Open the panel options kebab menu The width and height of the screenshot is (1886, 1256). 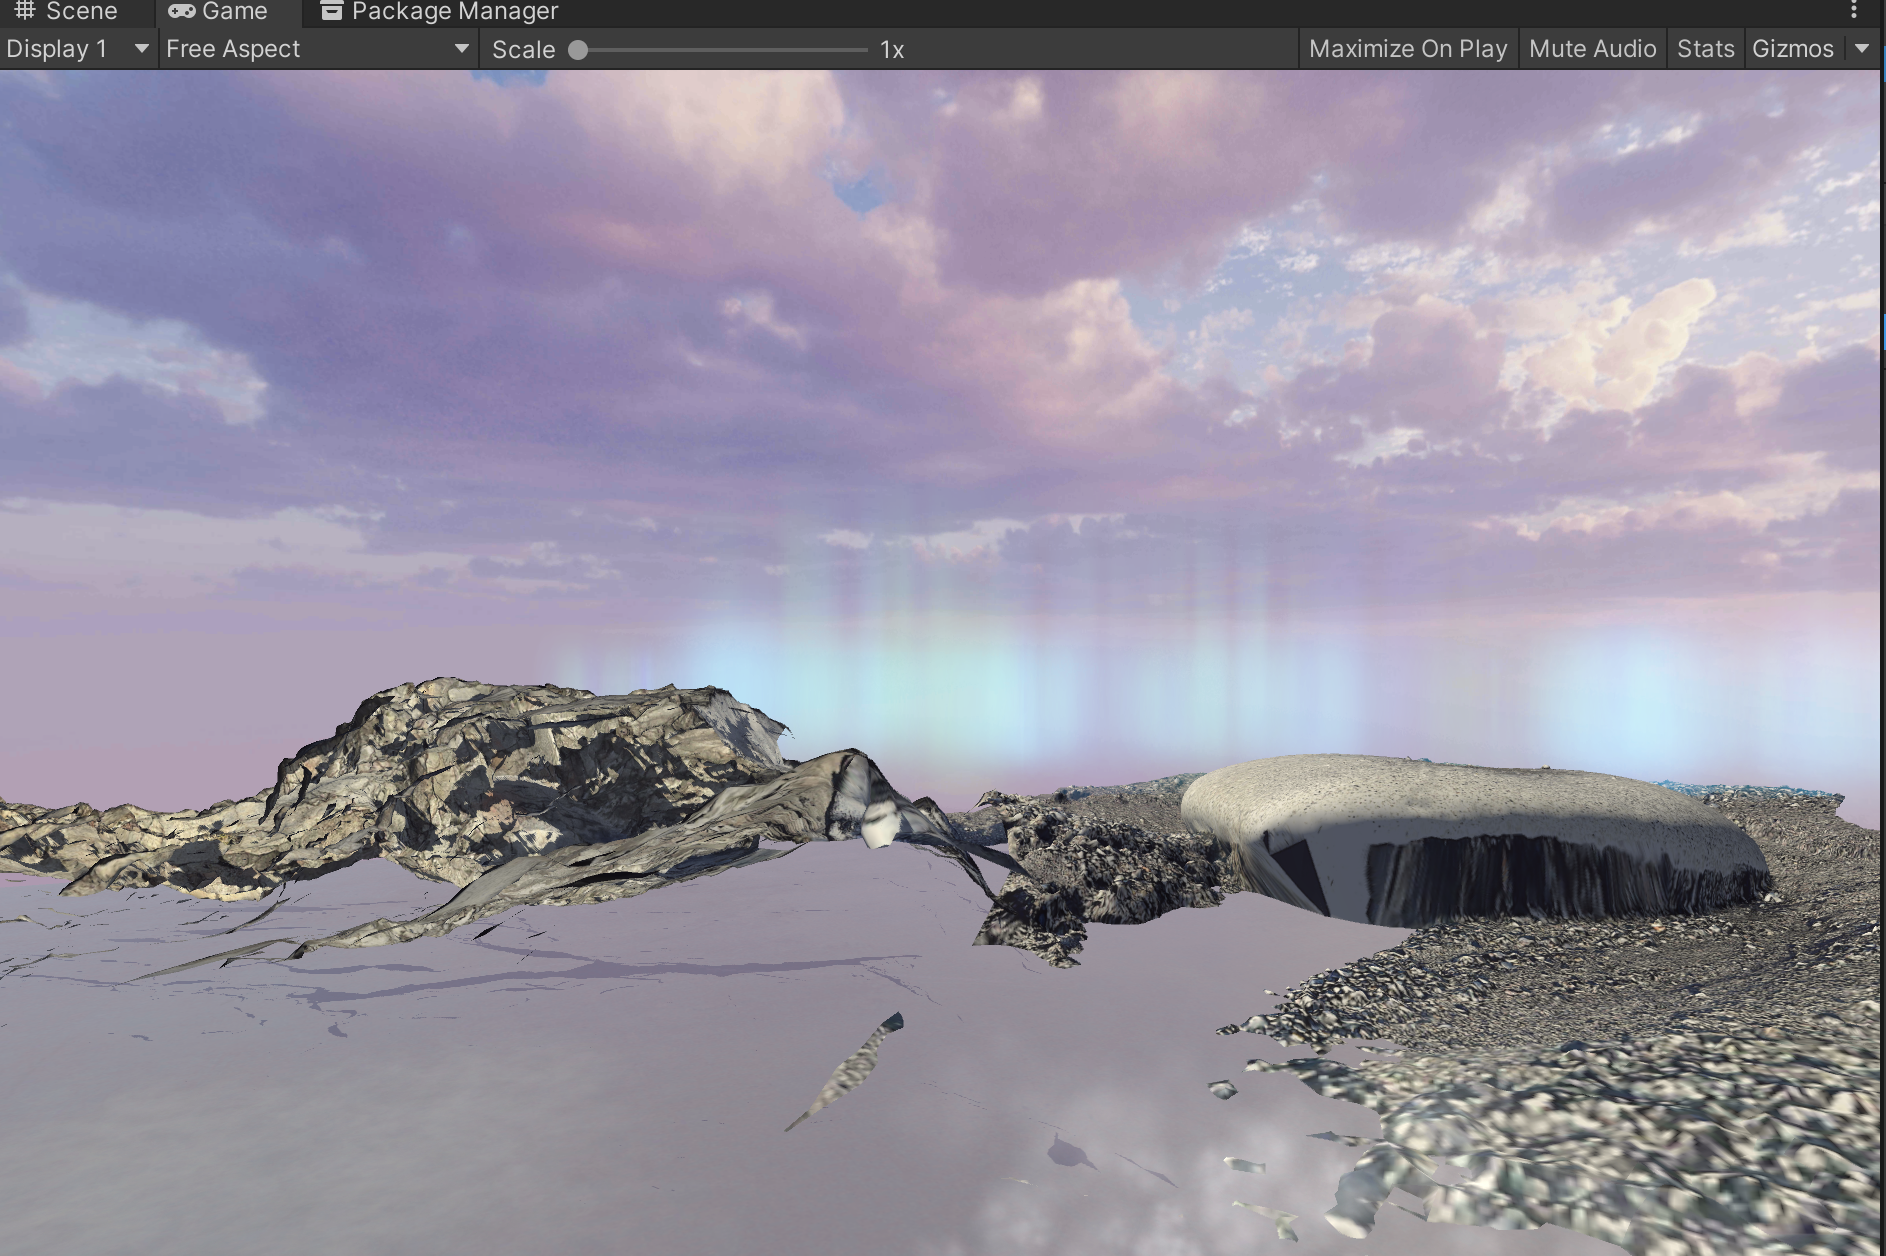click(x=1854, y=12)
